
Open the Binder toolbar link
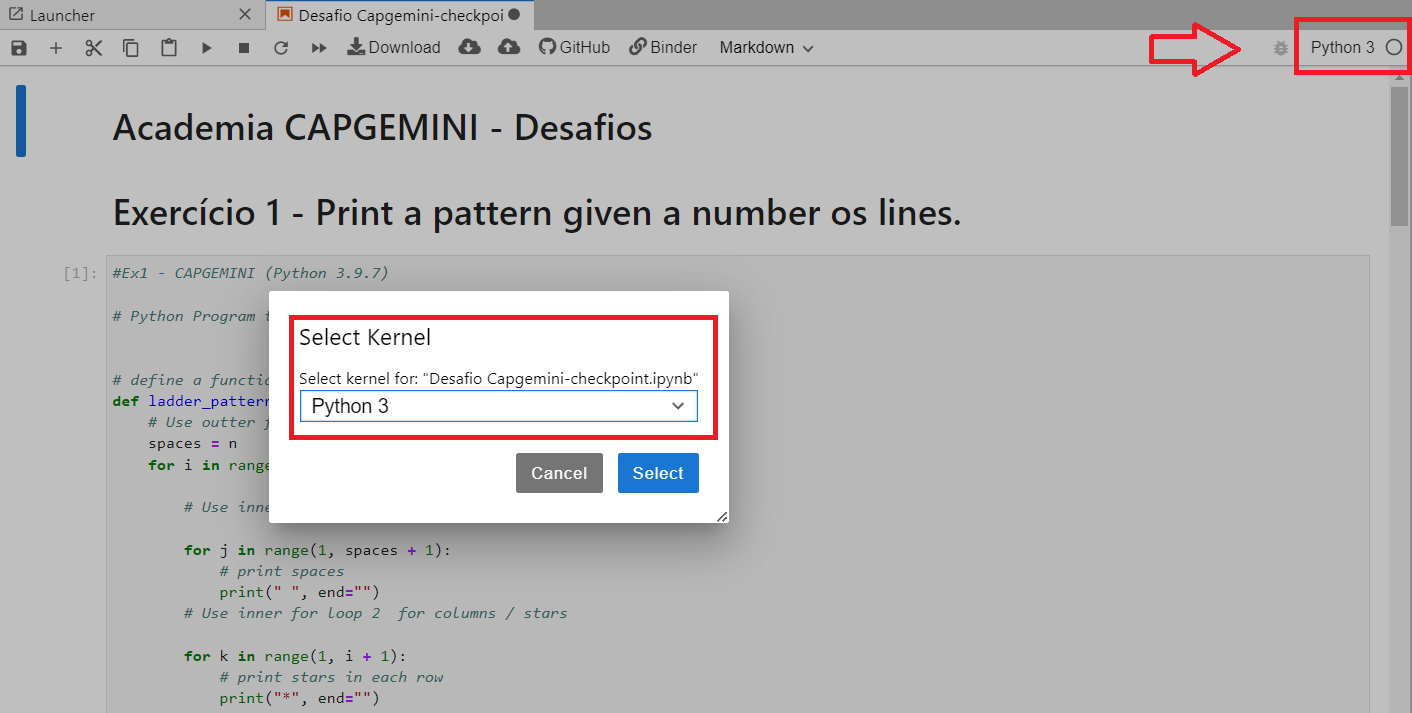[663, 47]
